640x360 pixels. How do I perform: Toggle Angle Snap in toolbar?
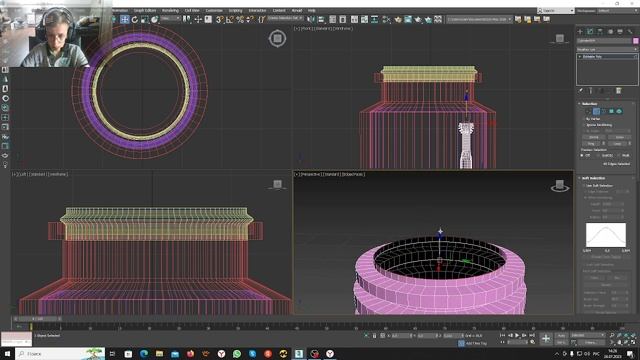[229, 19]
